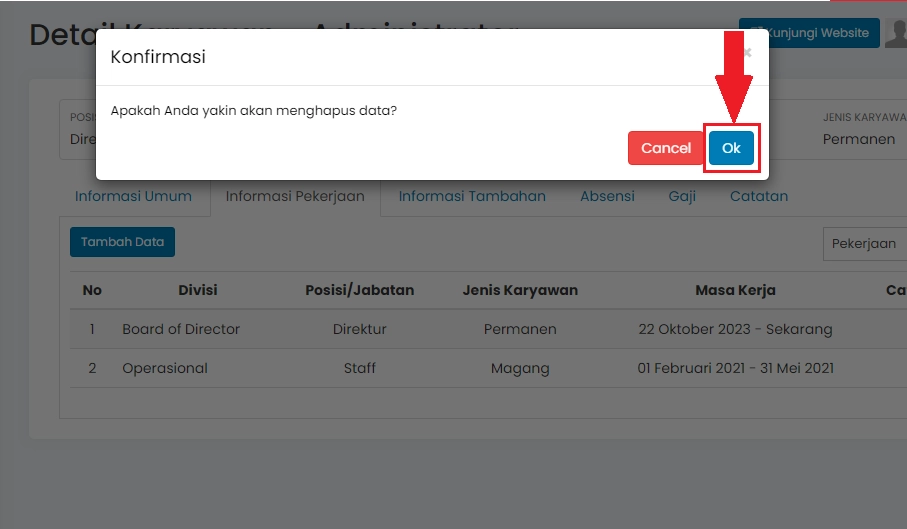Click the Posisi/Jabatan column header
Viewport: 907px width, 529px height.
coord(359,290)
